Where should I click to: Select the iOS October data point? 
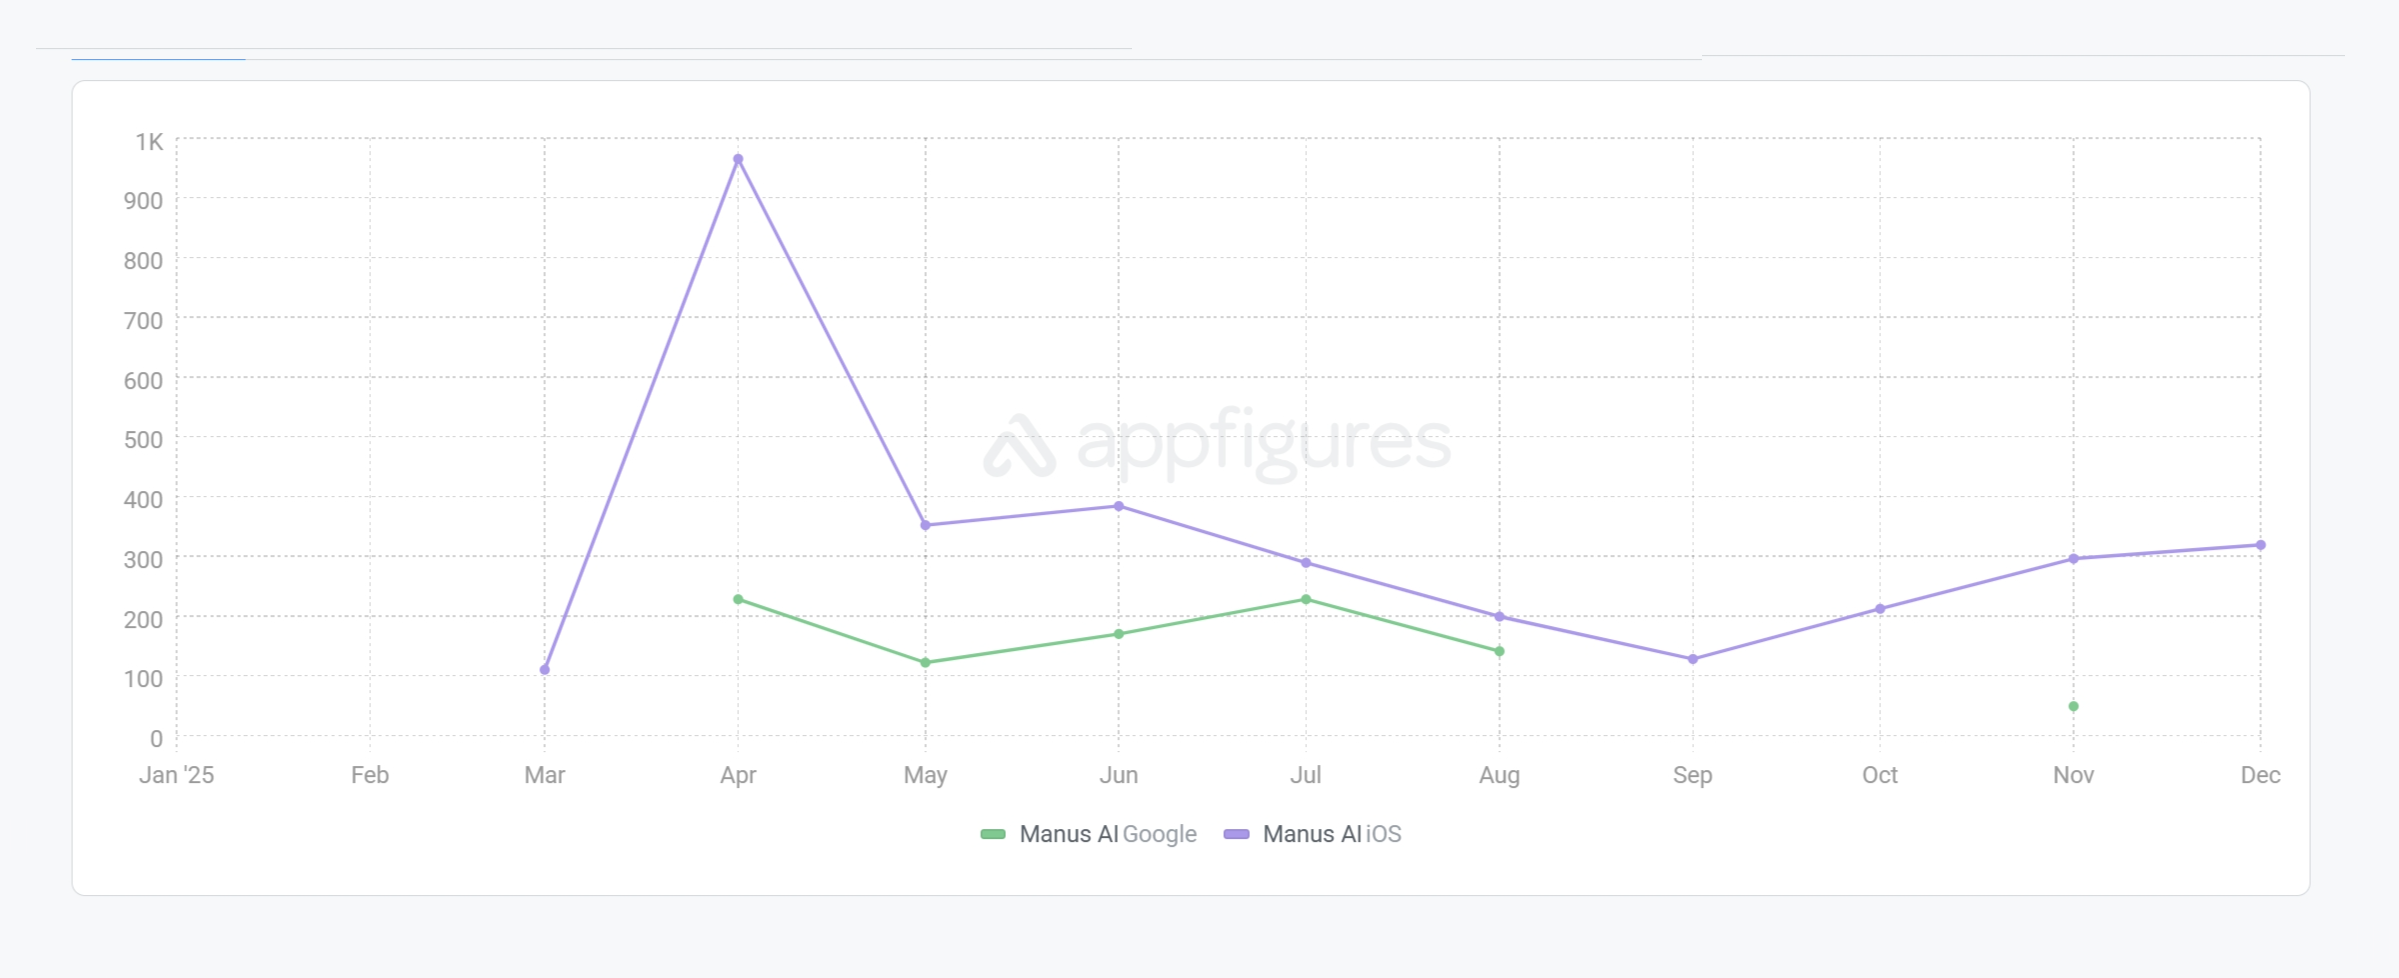pyautogui.click(x=1880, y=609)
